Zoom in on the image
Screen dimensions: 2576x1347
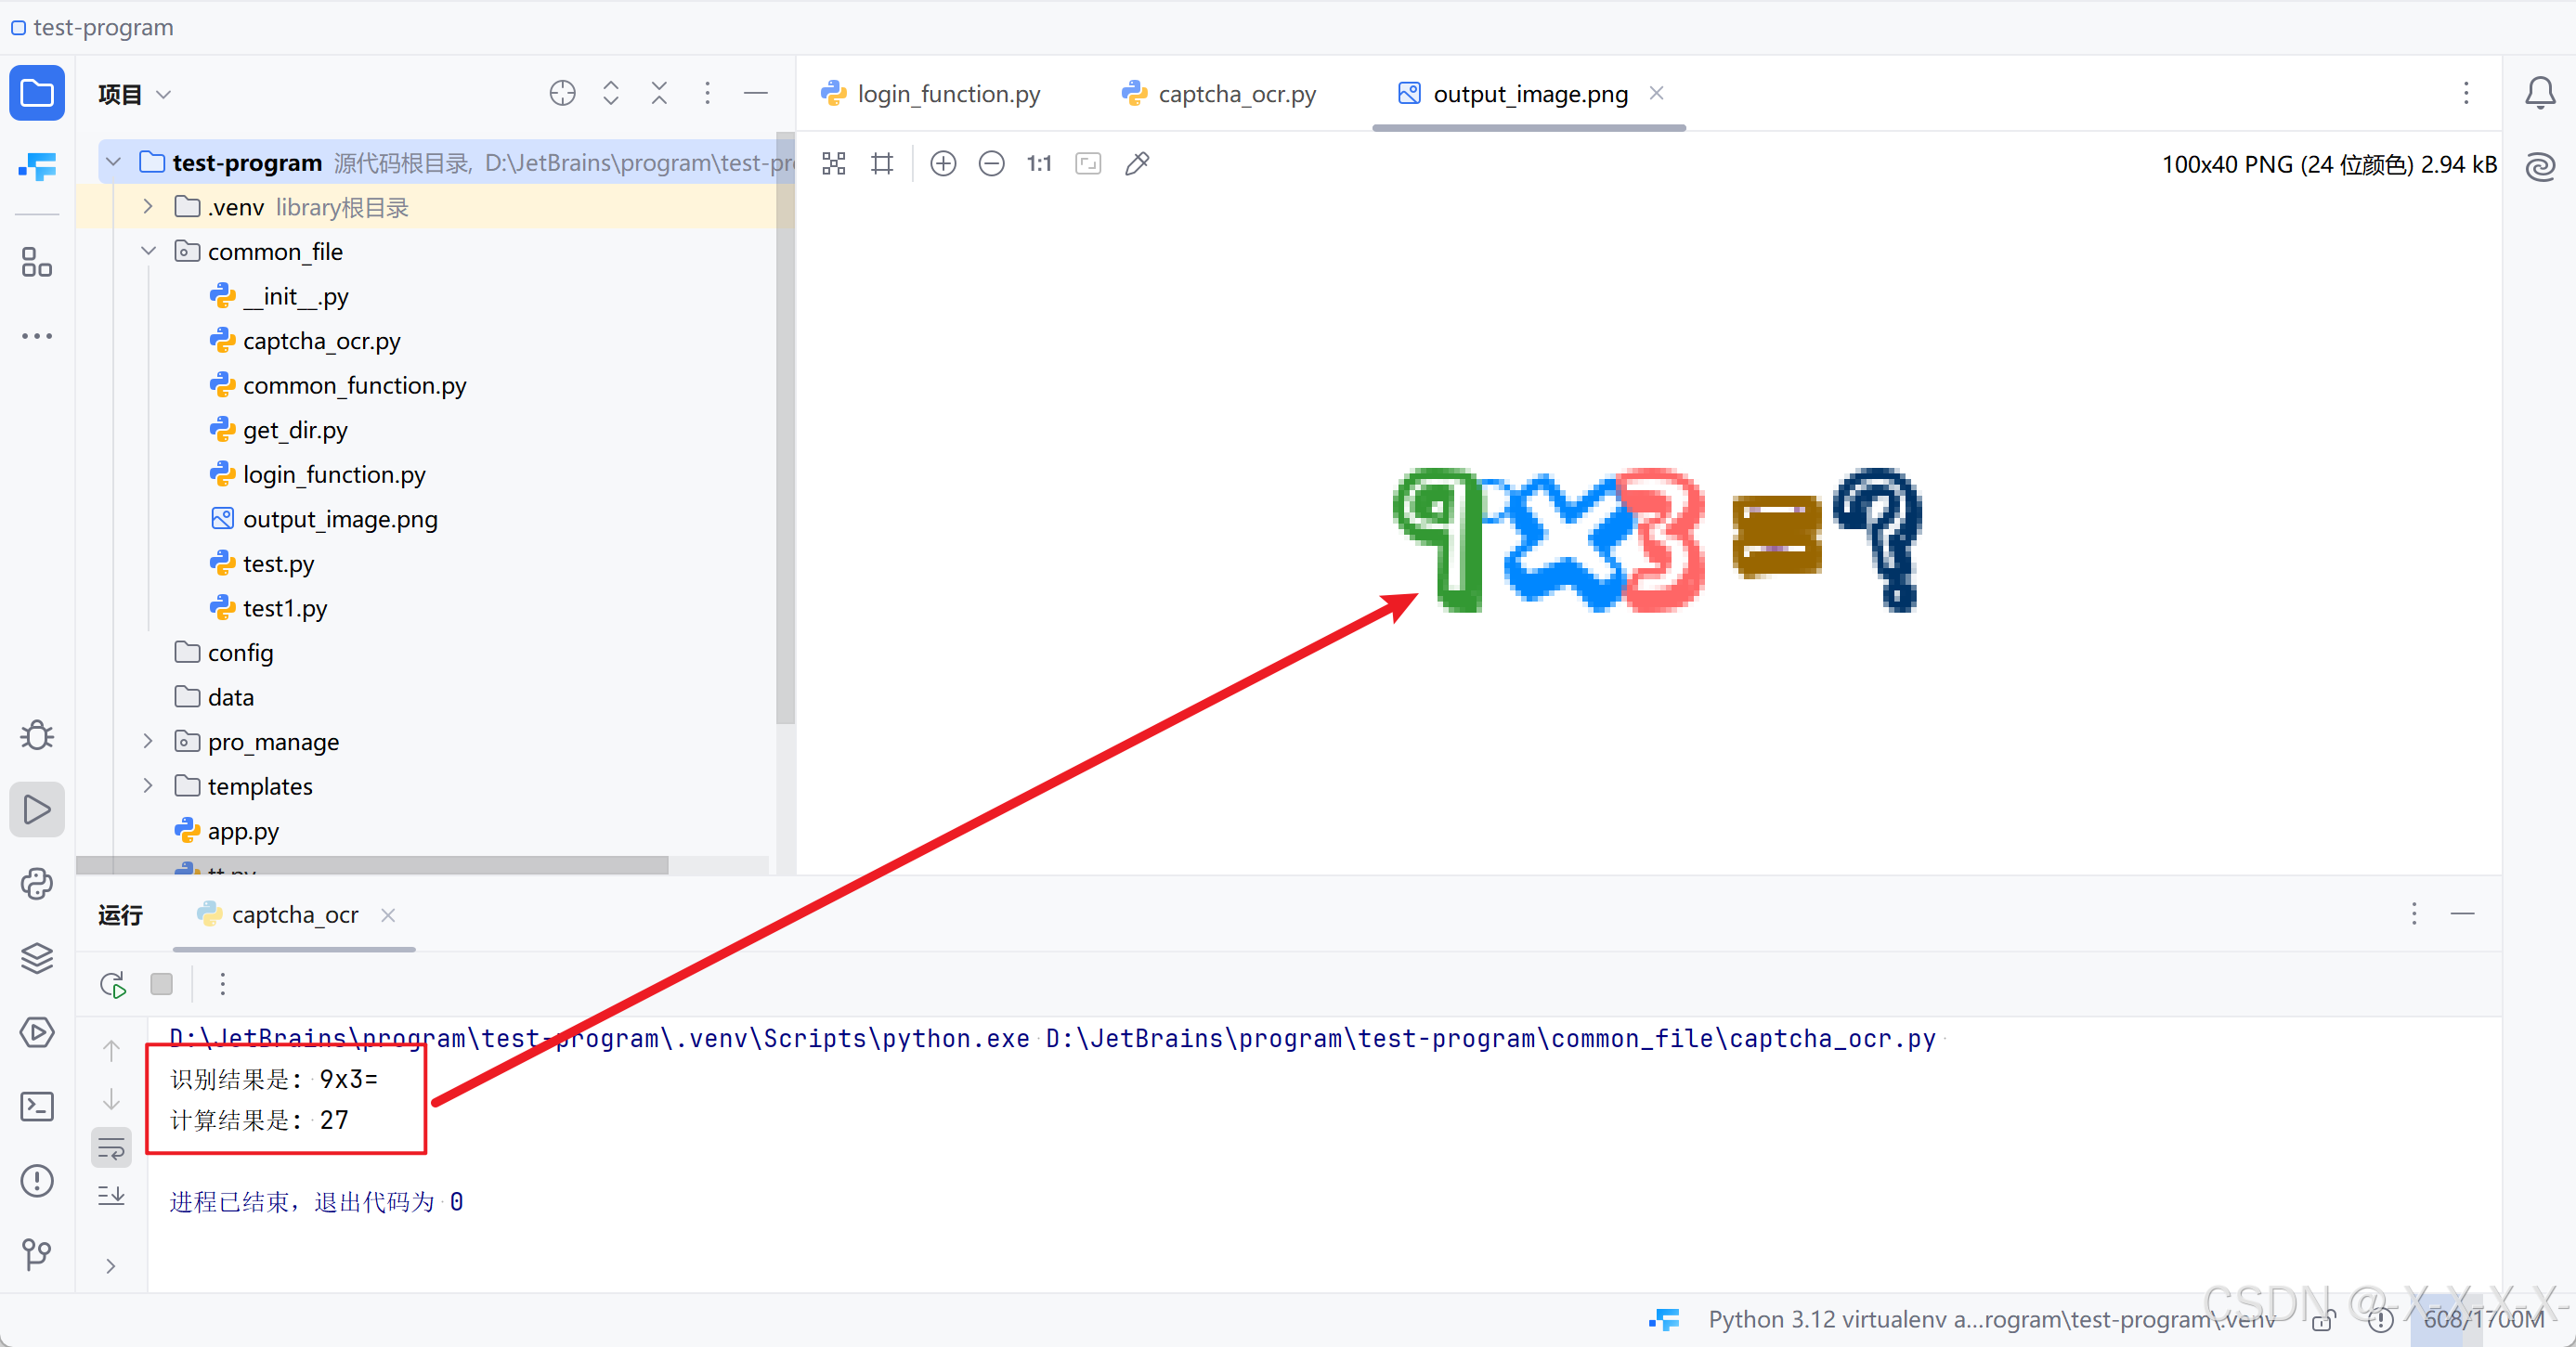coord(942,164)
